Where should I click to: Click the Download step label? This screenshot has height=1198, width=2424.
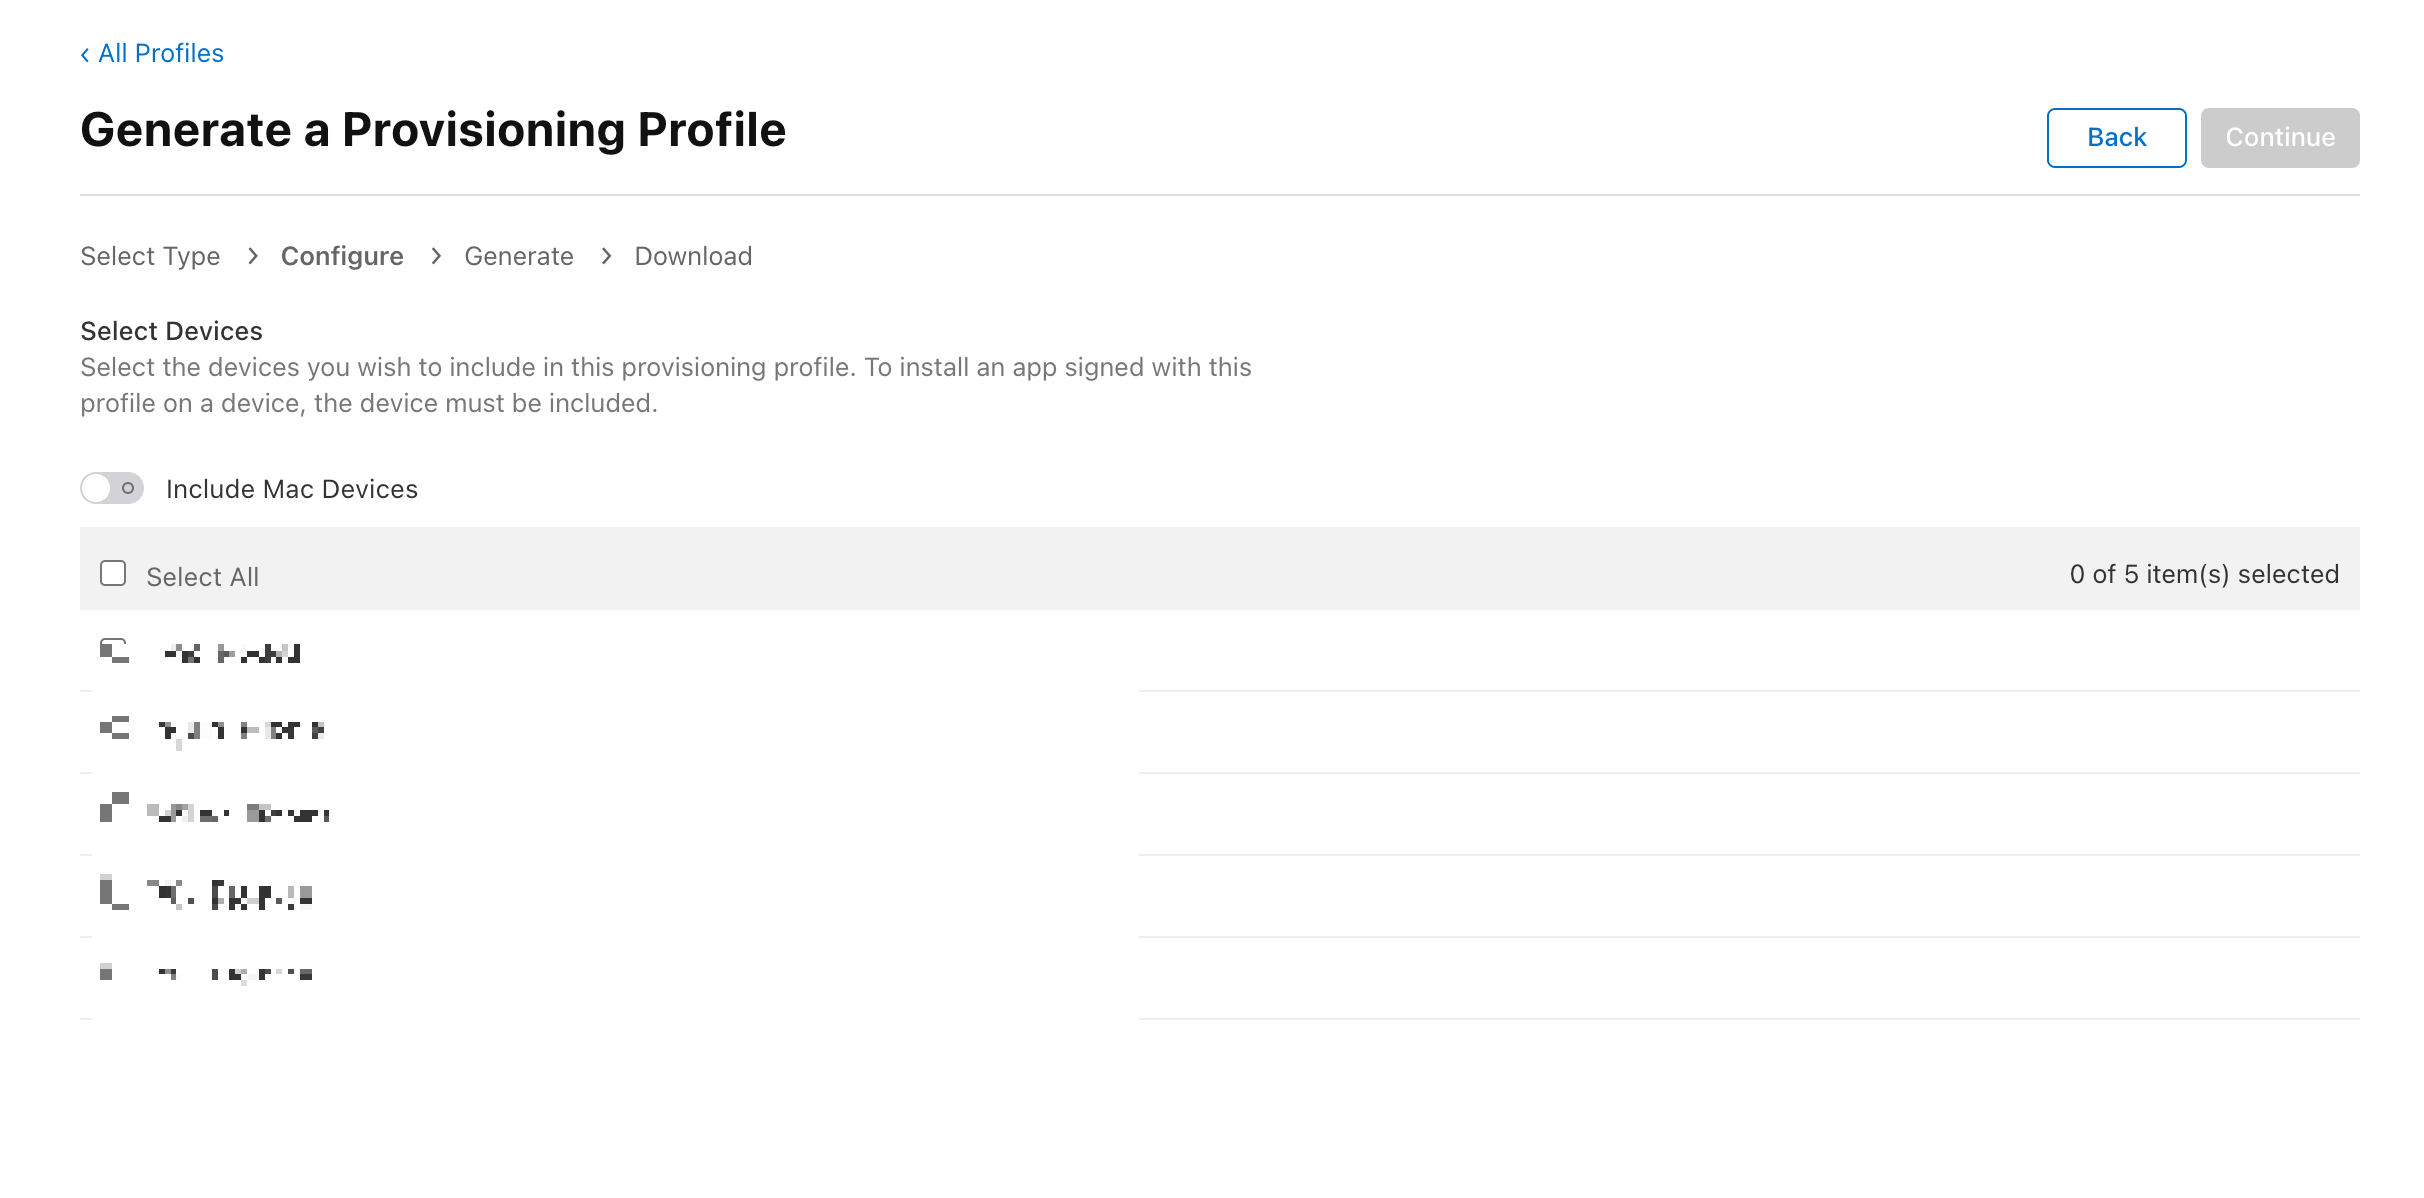[x=693, y=257]
